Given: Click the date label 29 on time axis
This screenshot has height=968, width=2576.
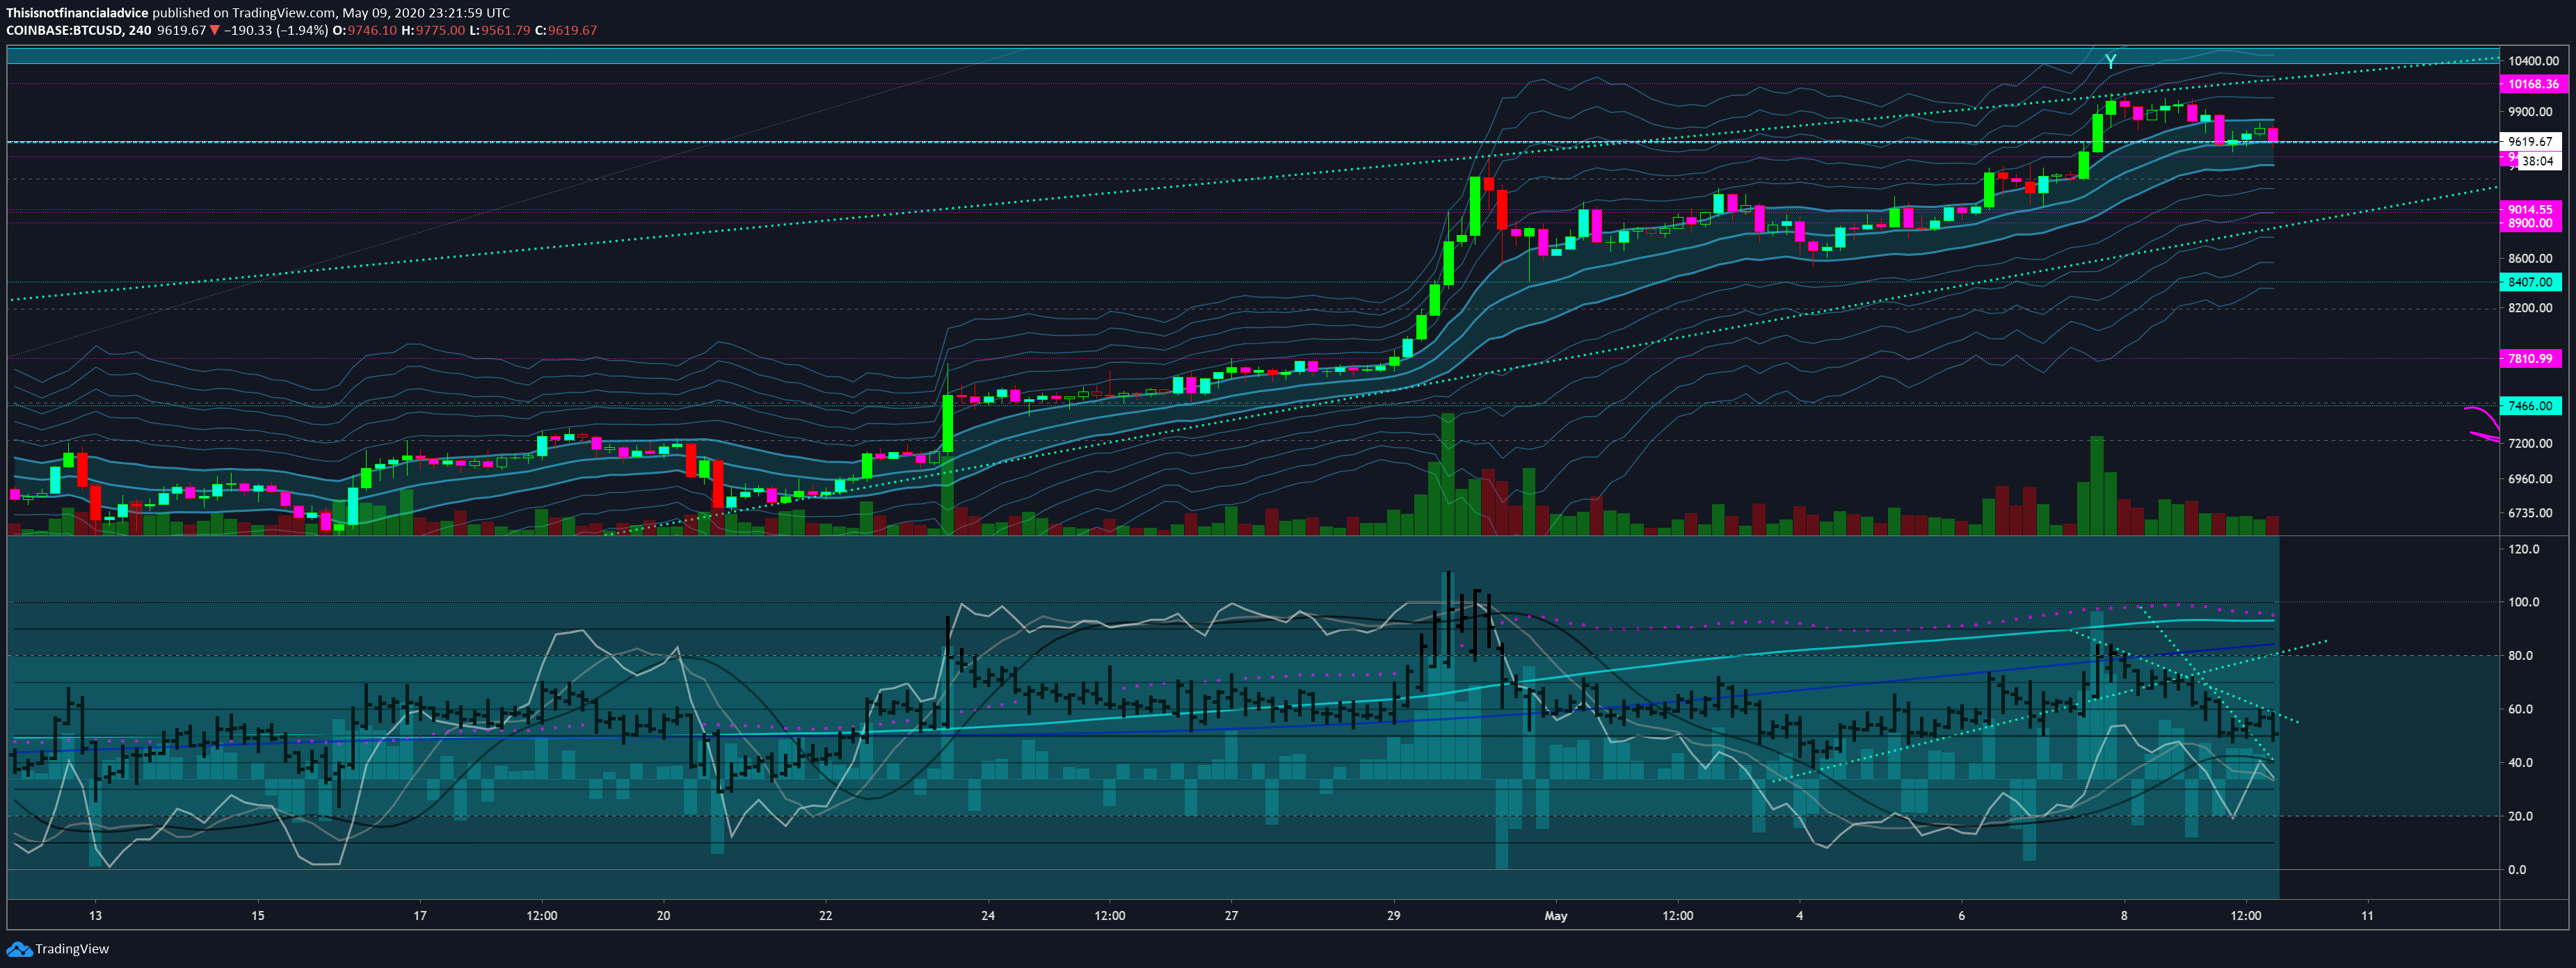Looking at the screenshot, I should [x=1394, y=916].
